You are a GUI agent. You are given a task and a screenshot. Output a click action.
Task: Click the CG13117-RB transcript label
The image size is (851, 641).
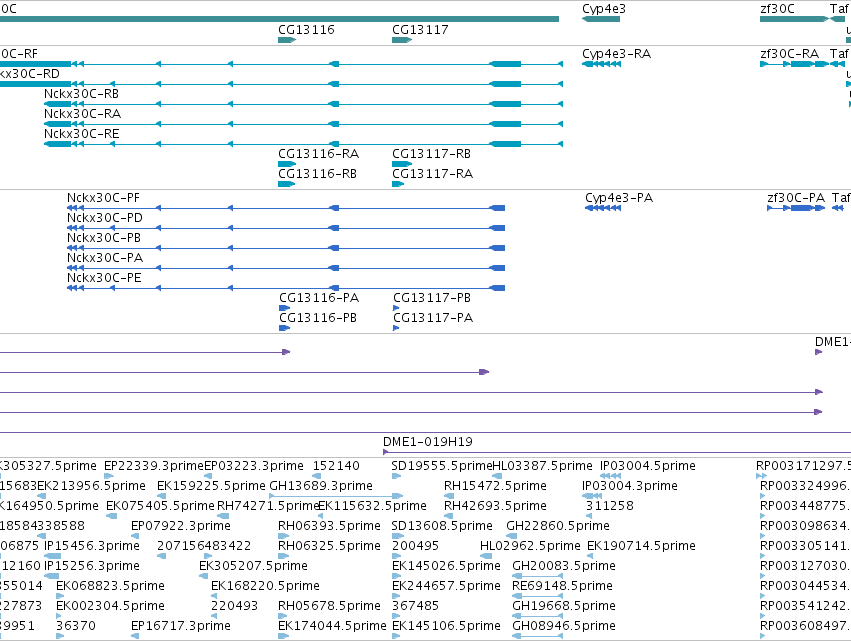coord(431,154)
